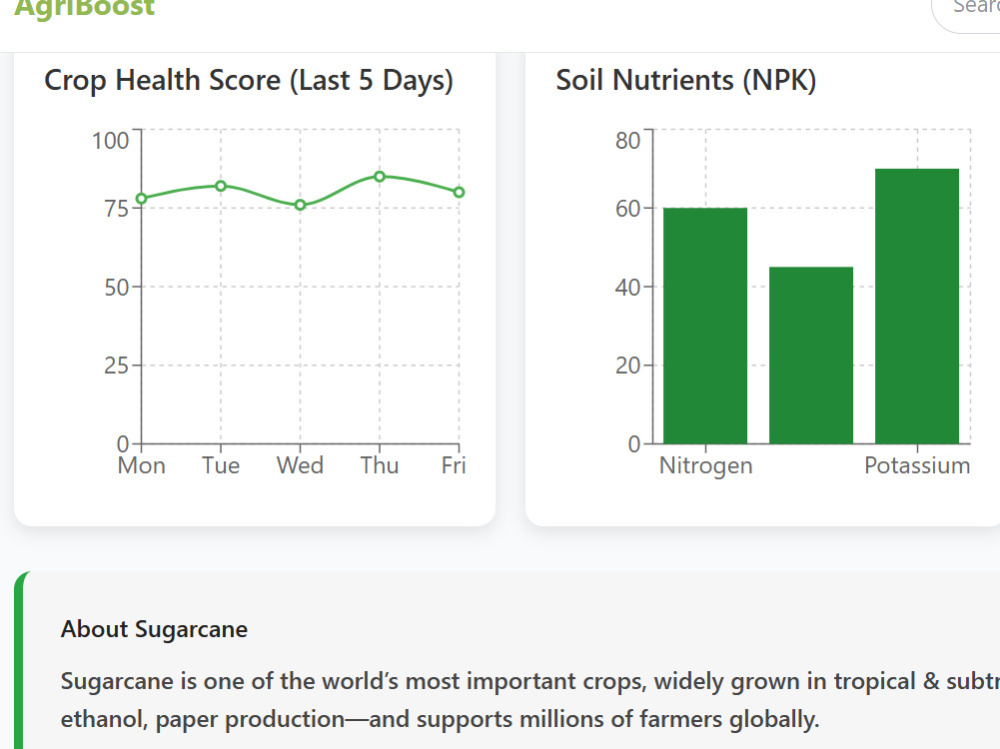Screen dimensions: 1000x749
Task: Click the Sugarcane description paragraph text
Action: pos(530,700)
